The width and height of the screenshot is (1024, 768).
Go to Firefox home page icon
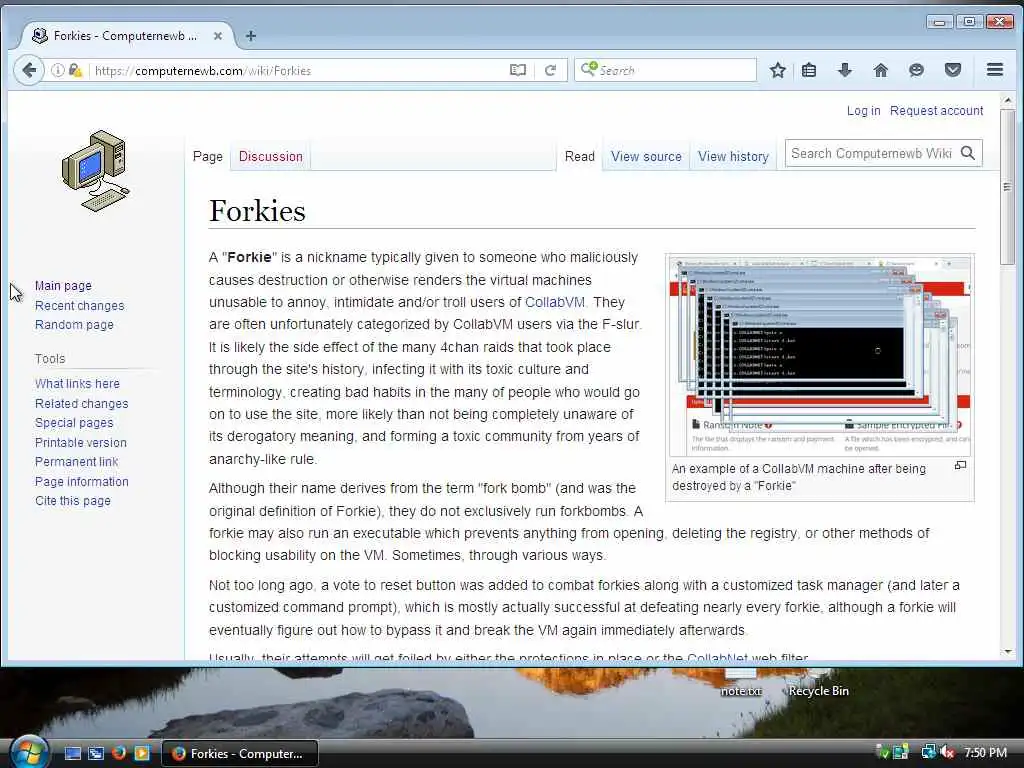coord(880,70)
